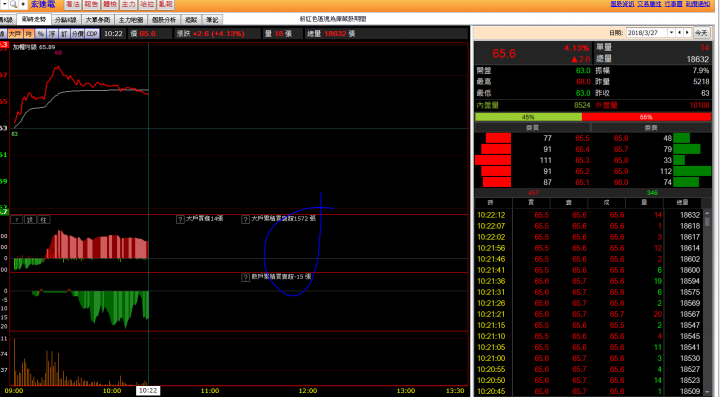This screenshot has width=720, height=397.
Task: Click the dot button next to the magnifier
Action: (23, 4)
